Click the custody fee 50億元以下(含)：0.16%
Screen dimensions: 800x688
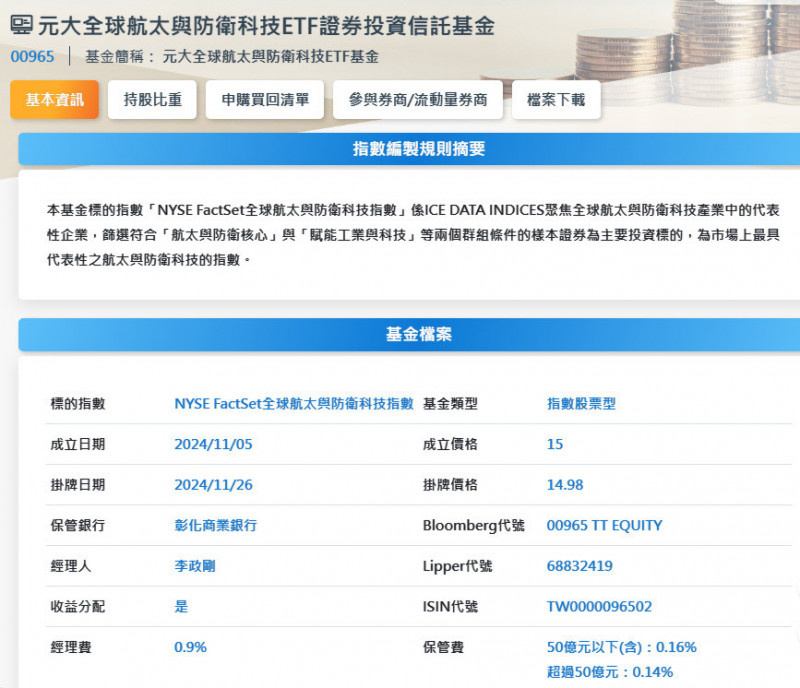[621, 647]
